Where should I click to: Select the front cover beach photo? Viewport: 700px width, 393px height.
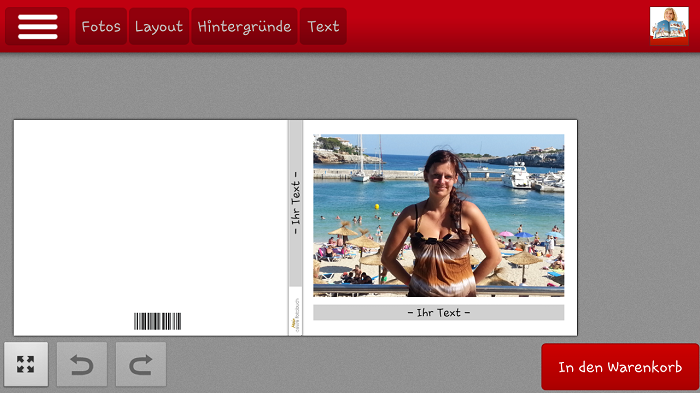pos(438,215)
